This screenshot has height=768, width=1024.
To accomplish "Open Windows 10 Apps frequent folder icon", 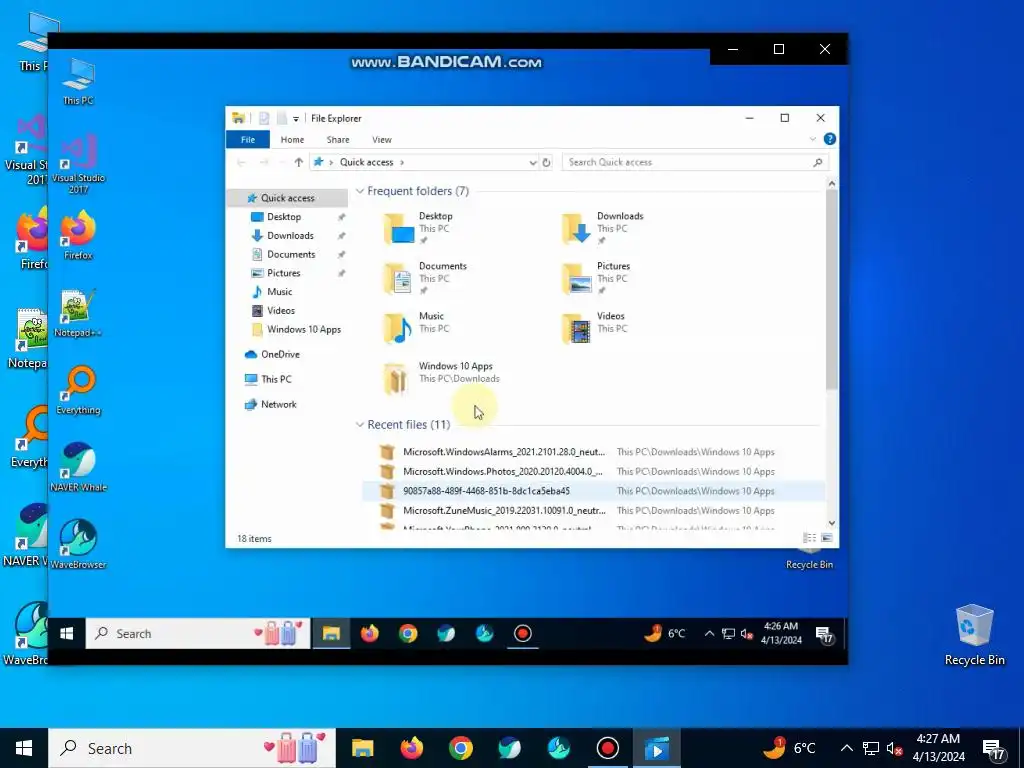I will [x=396, y=379].
